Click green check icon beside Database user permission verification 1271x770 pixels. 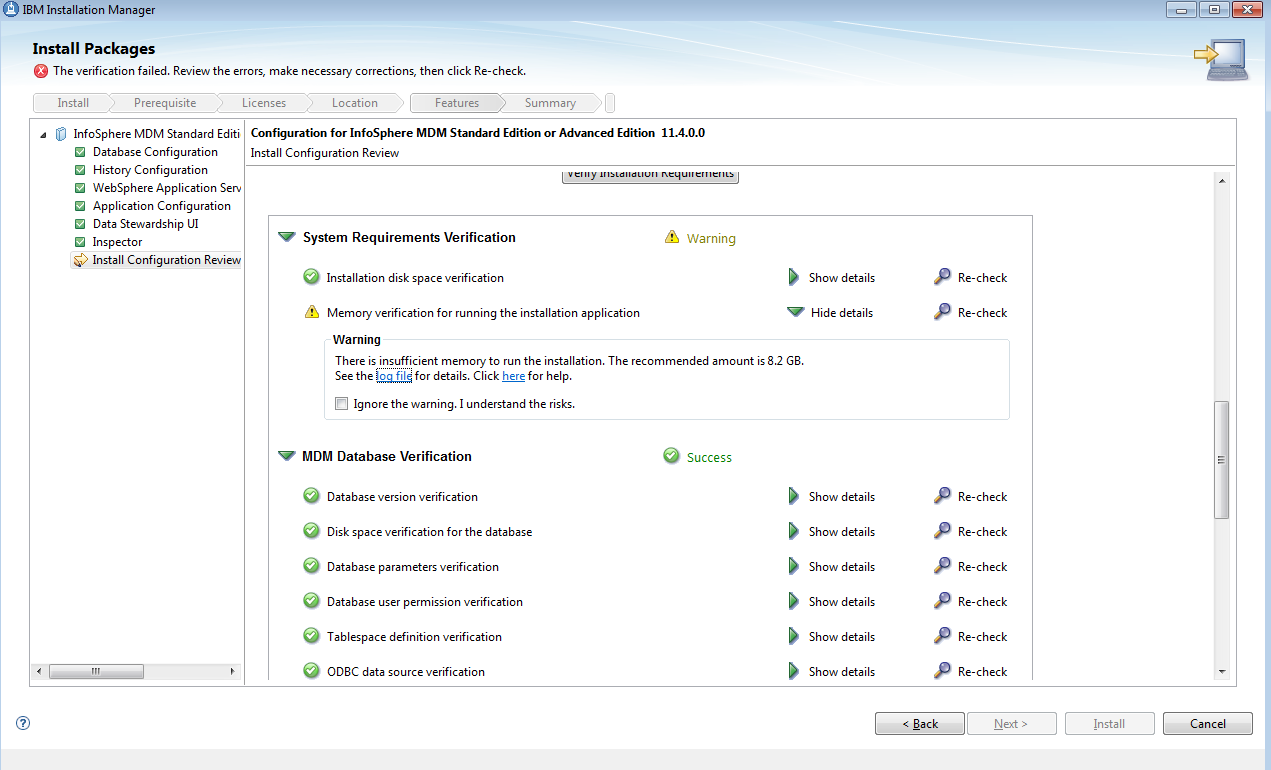coord(311,601)
